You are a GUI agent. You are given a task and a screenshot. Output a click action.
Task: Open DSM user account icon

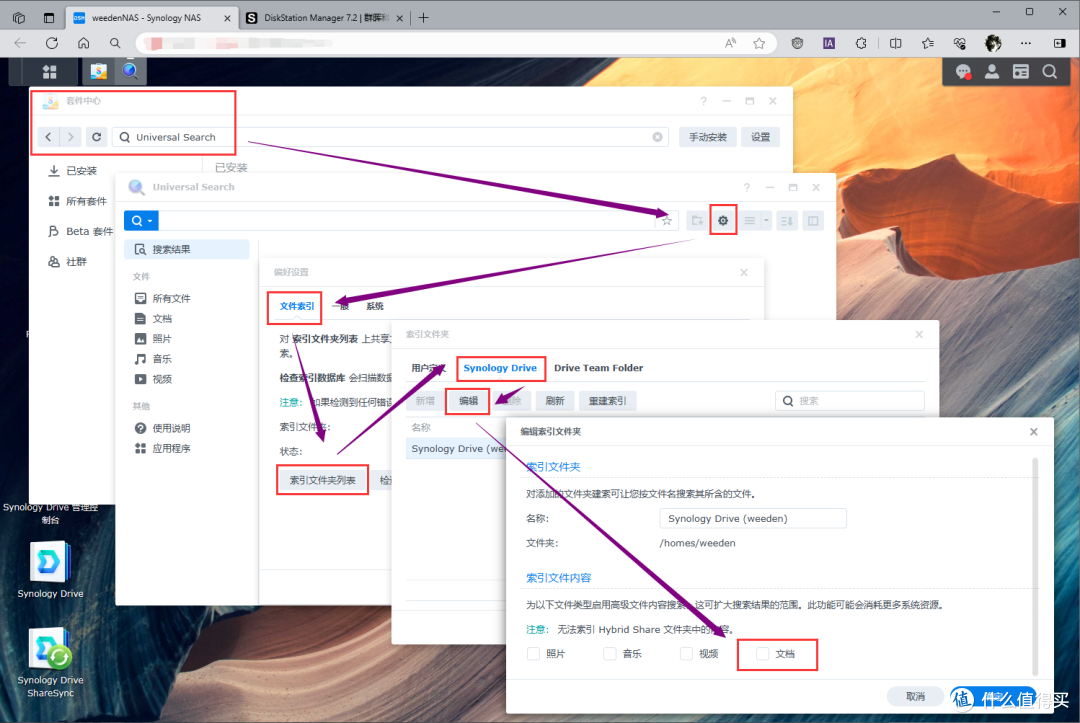(x=992, y=72)
